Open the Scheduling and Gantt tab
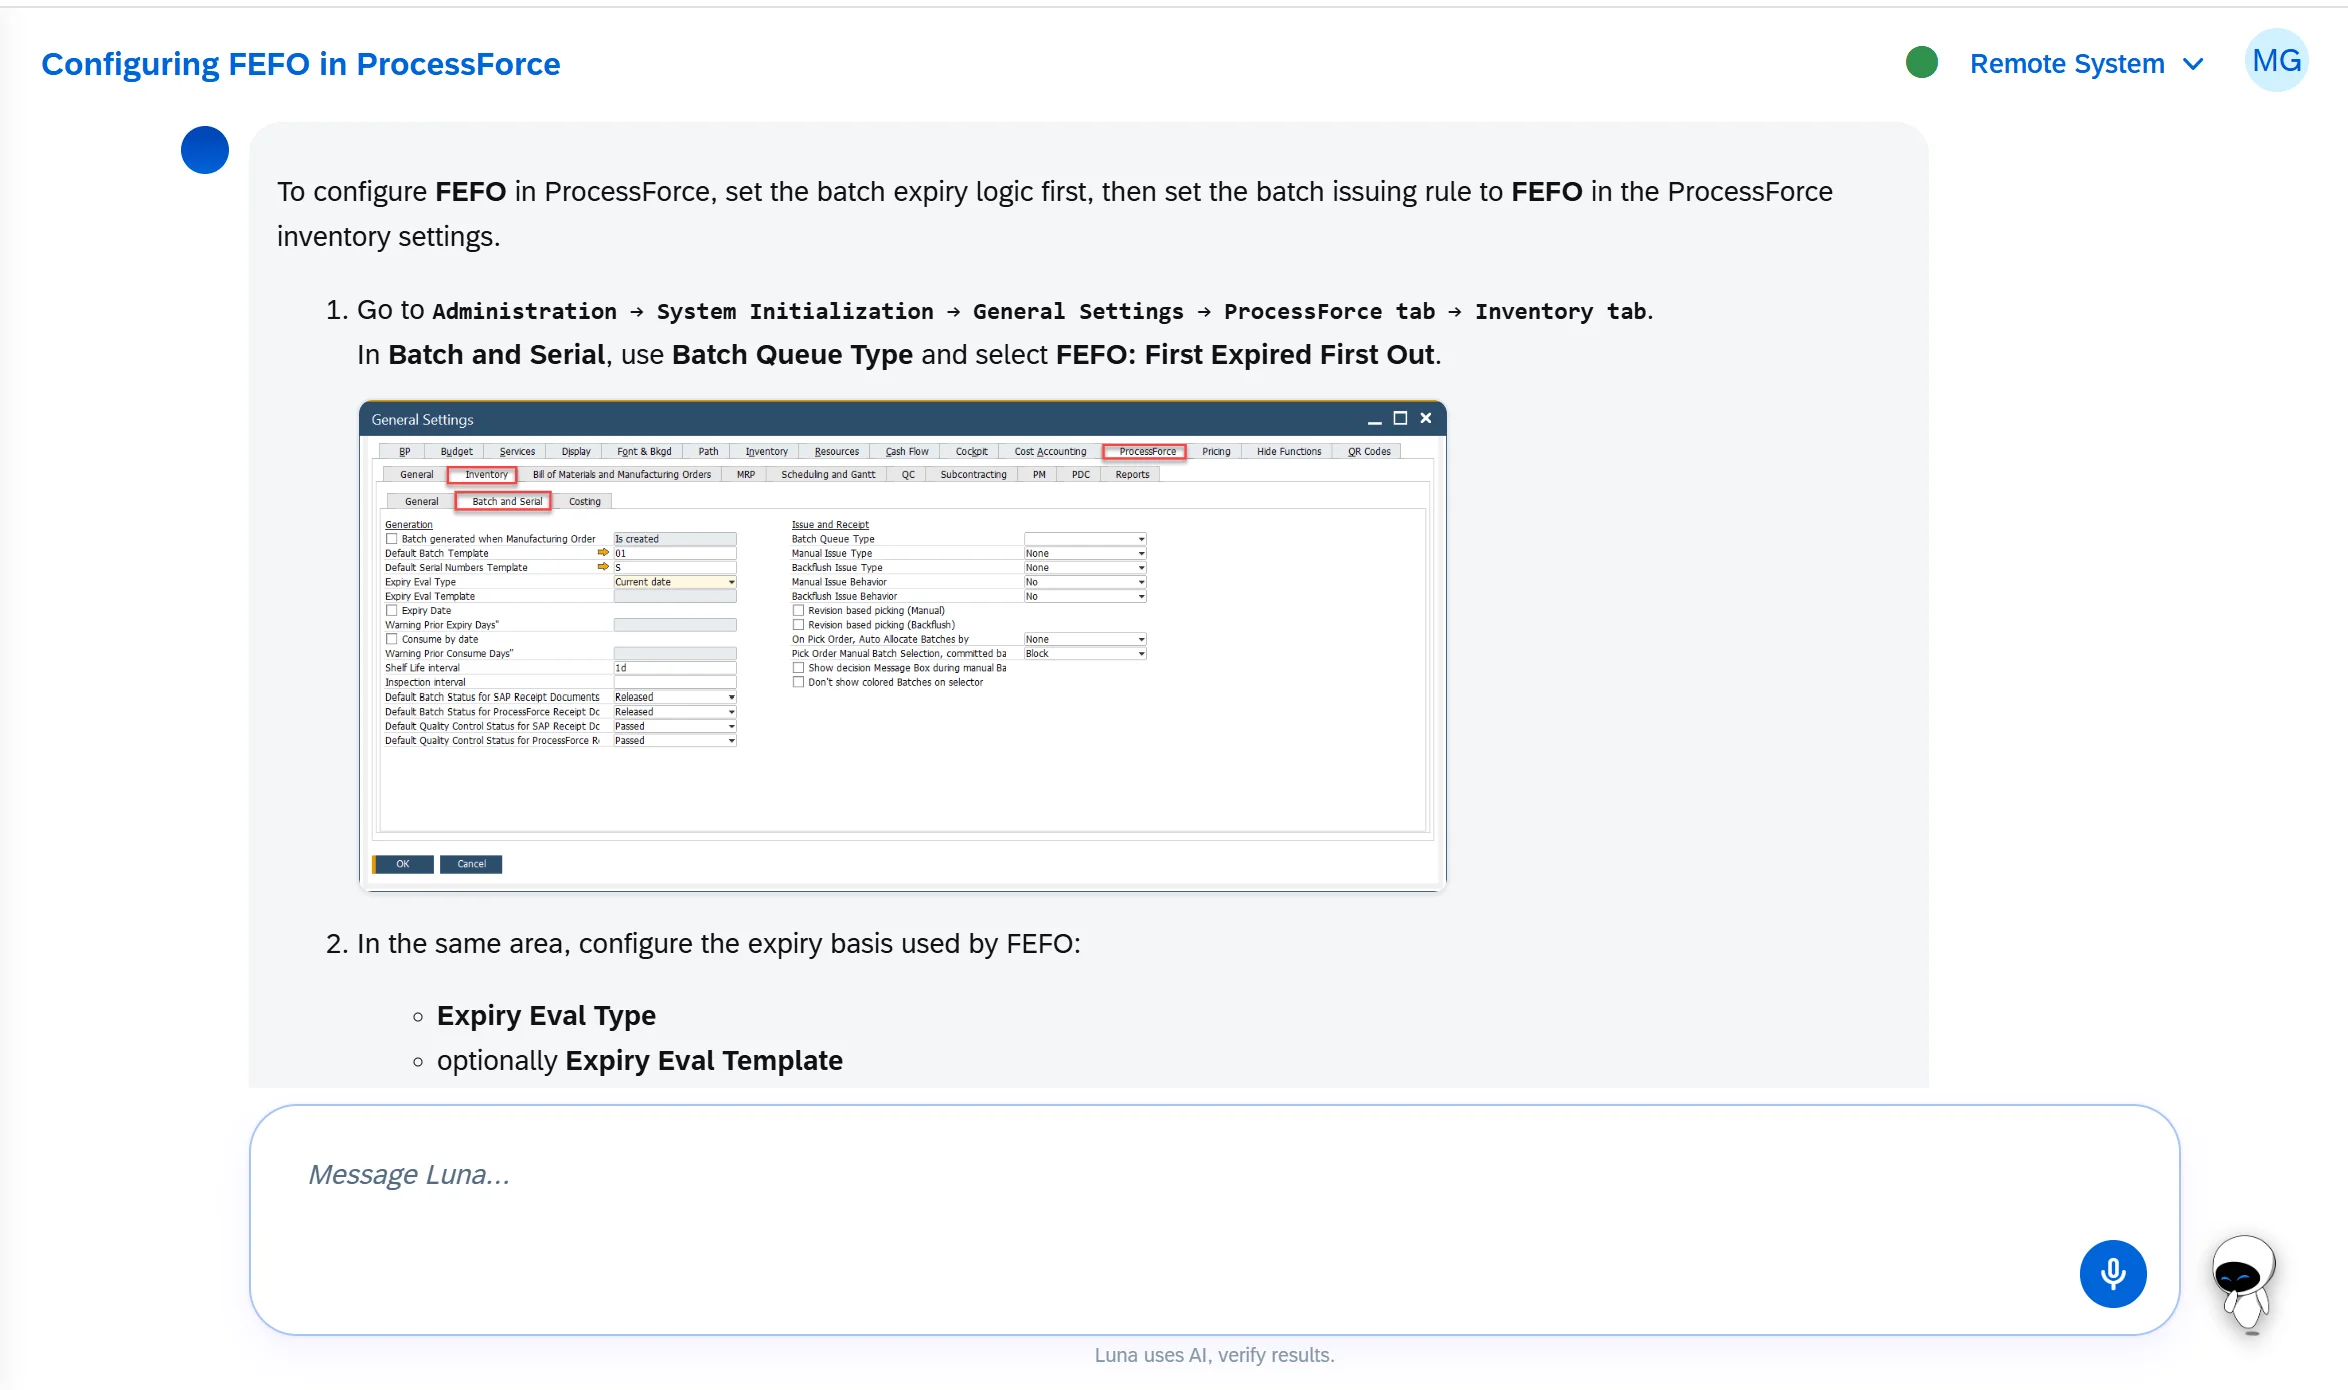Viewport: 2348px width, 1390px height. [x=827, y=474]
